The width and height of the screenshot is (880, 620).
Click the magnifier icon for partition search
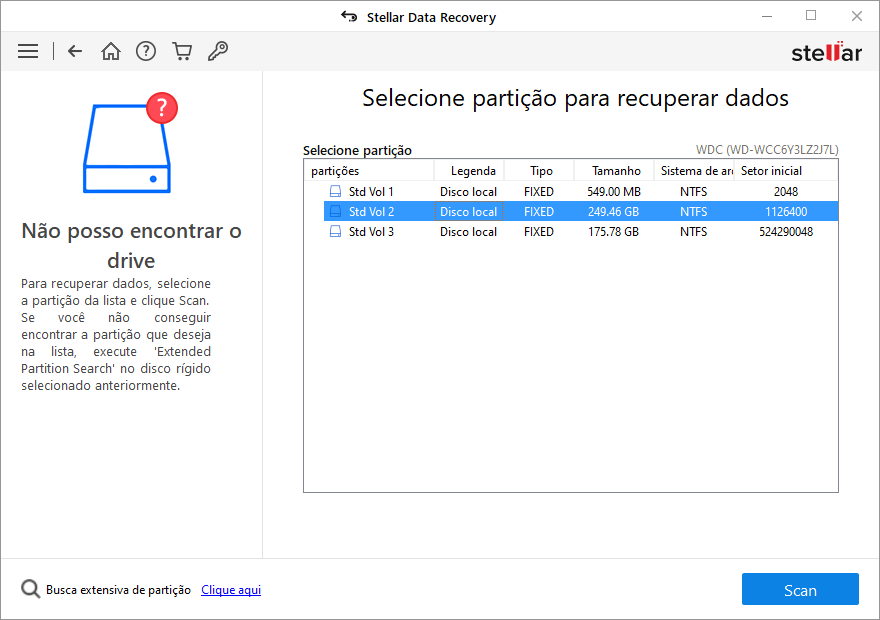tap(30, 589)
